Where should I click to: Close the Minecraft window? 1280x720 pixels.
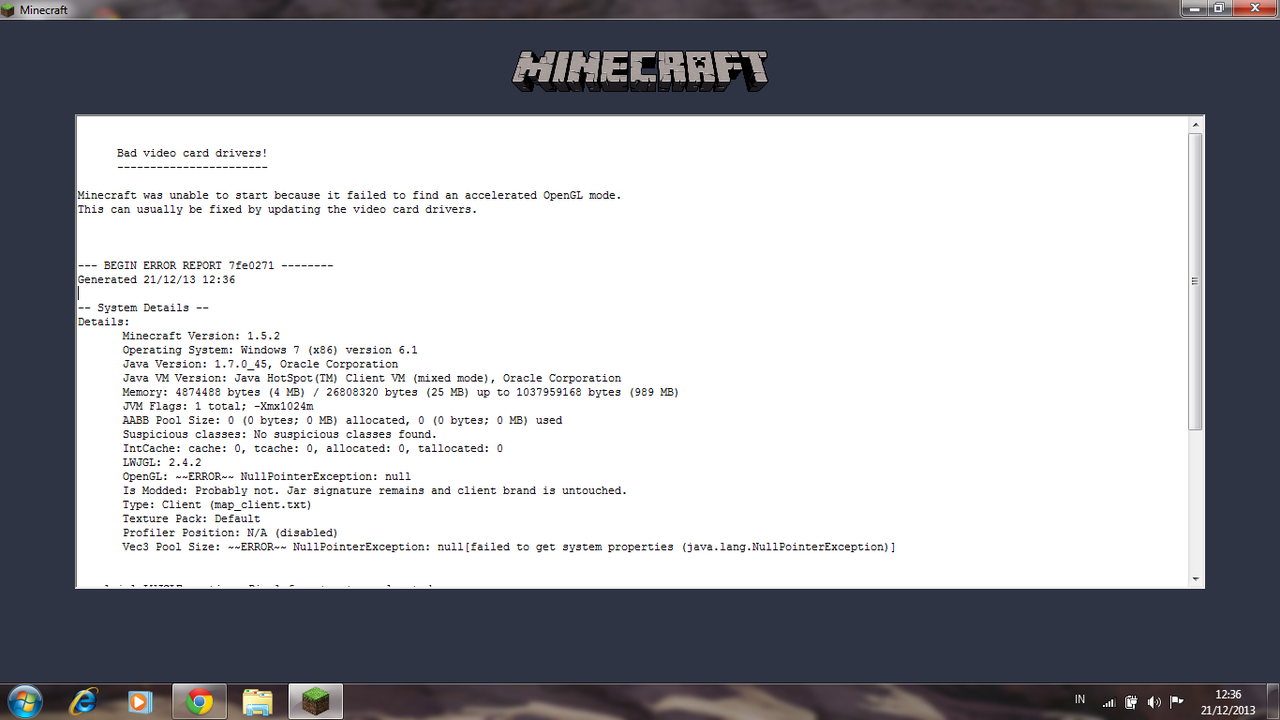(x=1254, y=8)
